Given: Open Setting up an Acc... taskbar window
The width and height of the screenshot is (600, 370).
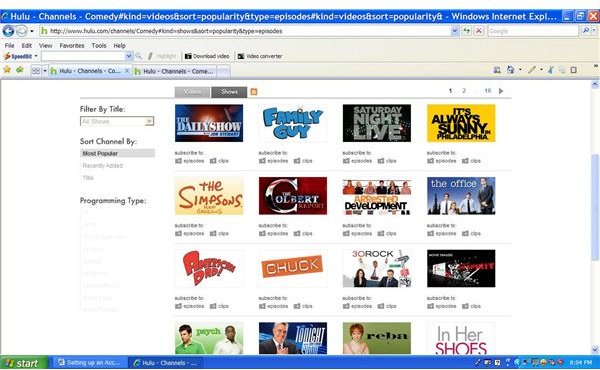Looking at the screenshot, I should click(x=90, y=363).
